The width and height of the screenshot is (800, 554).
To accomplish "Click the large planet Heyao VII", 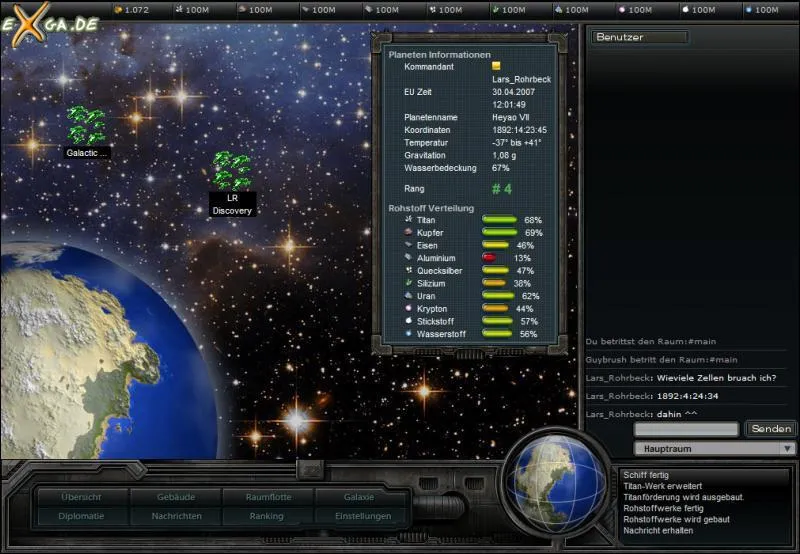I will 102,352.
